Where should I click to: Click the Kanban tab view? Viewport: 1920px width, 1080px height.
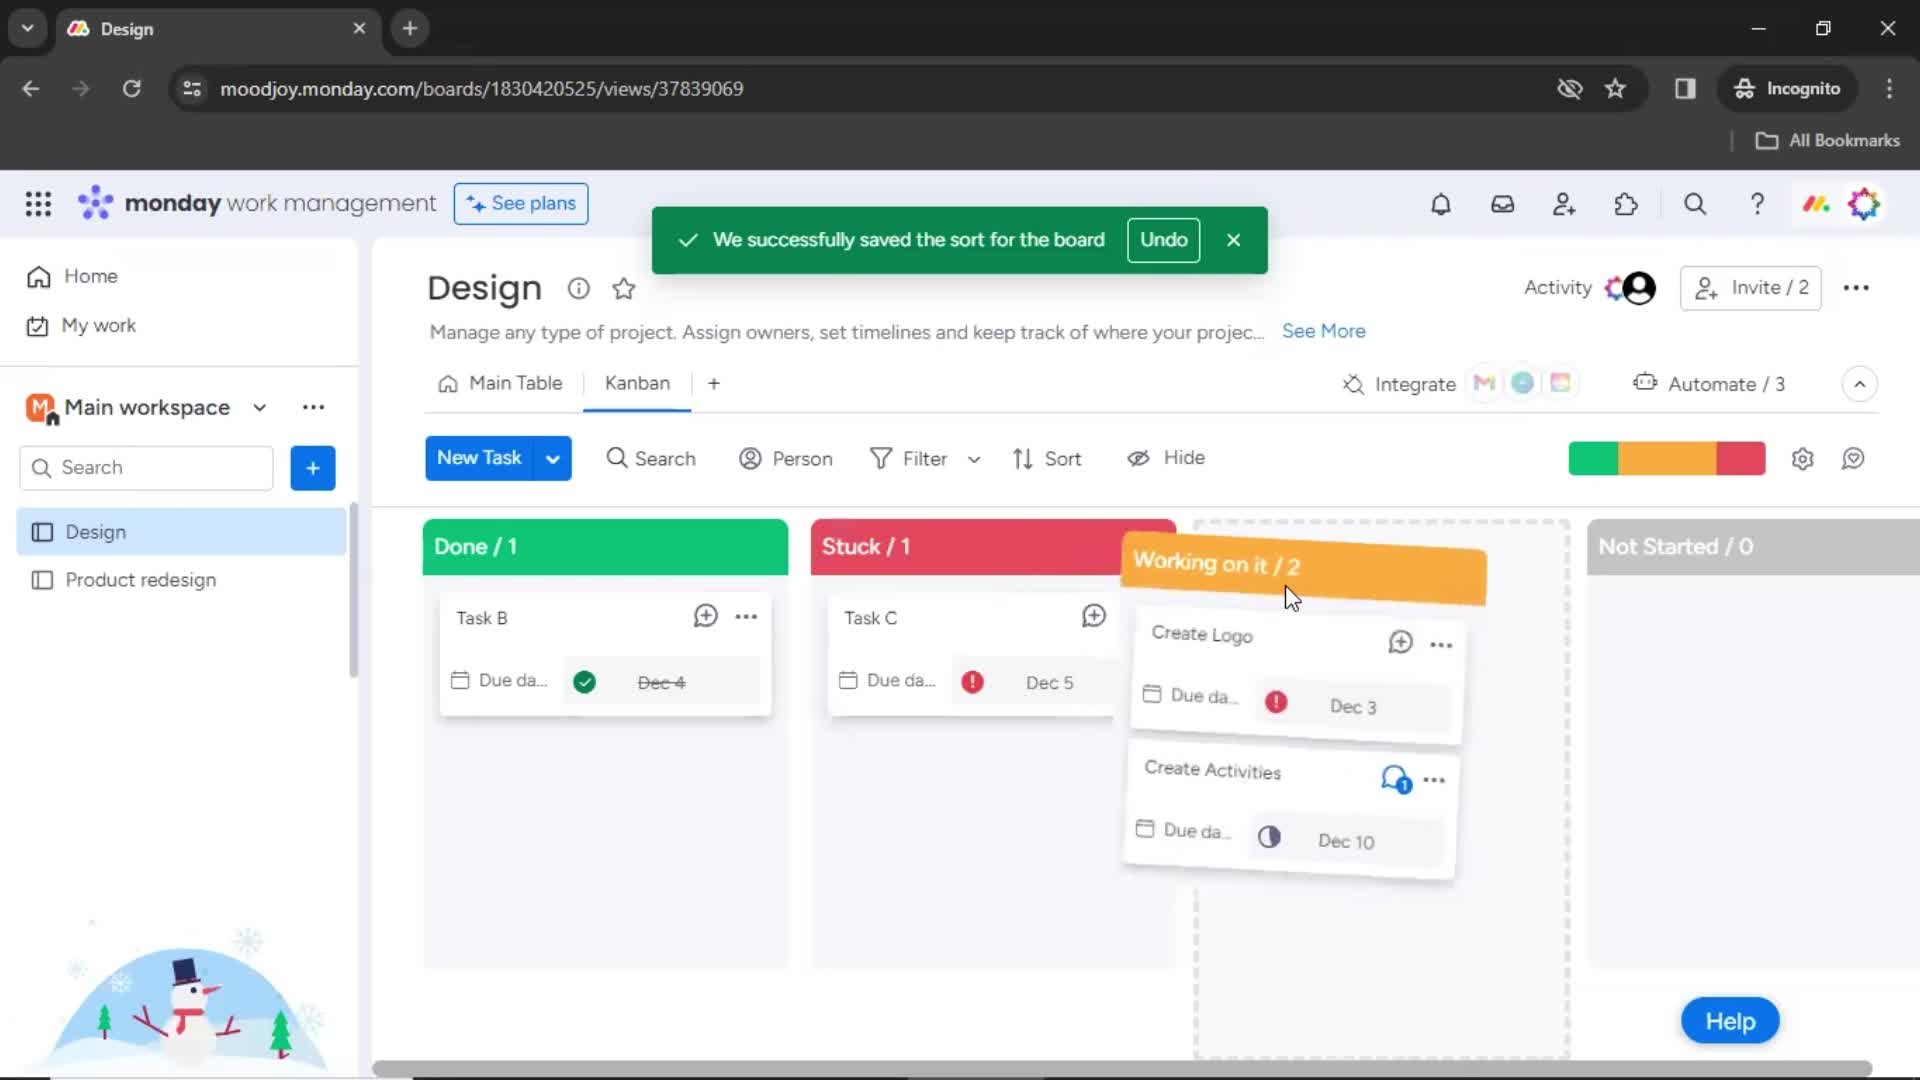point(637,384)
